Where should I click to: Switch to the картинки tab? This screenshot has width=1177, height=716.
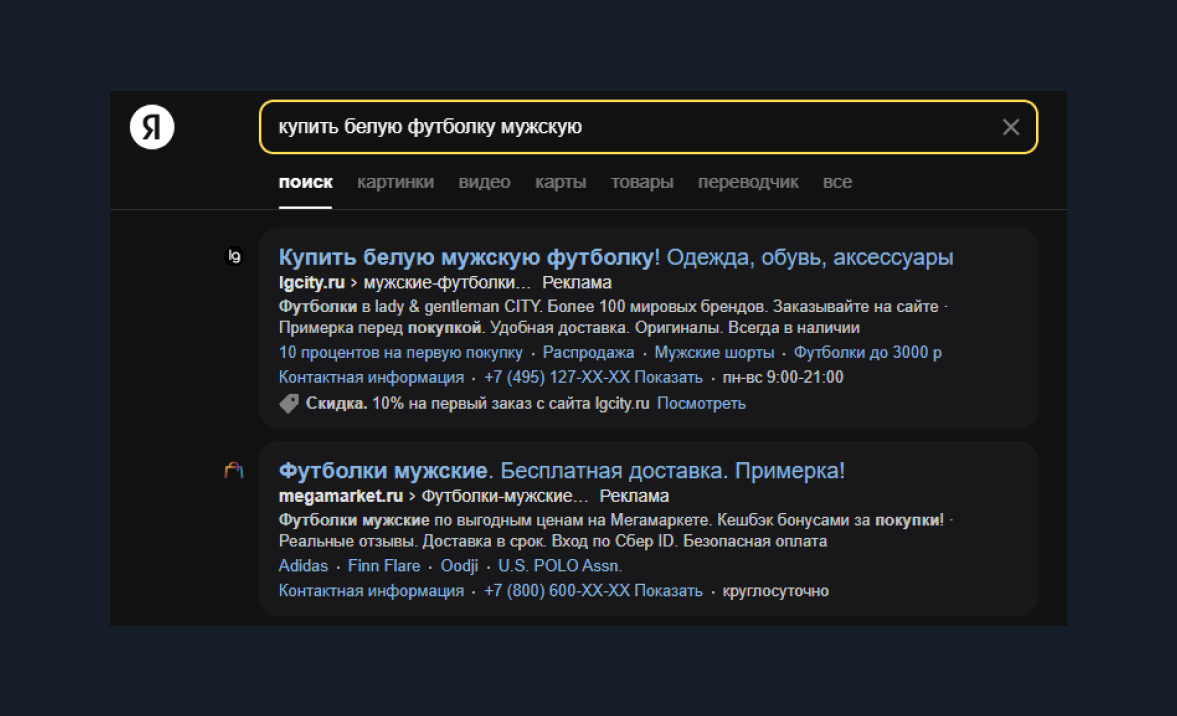tap(396, 182)
